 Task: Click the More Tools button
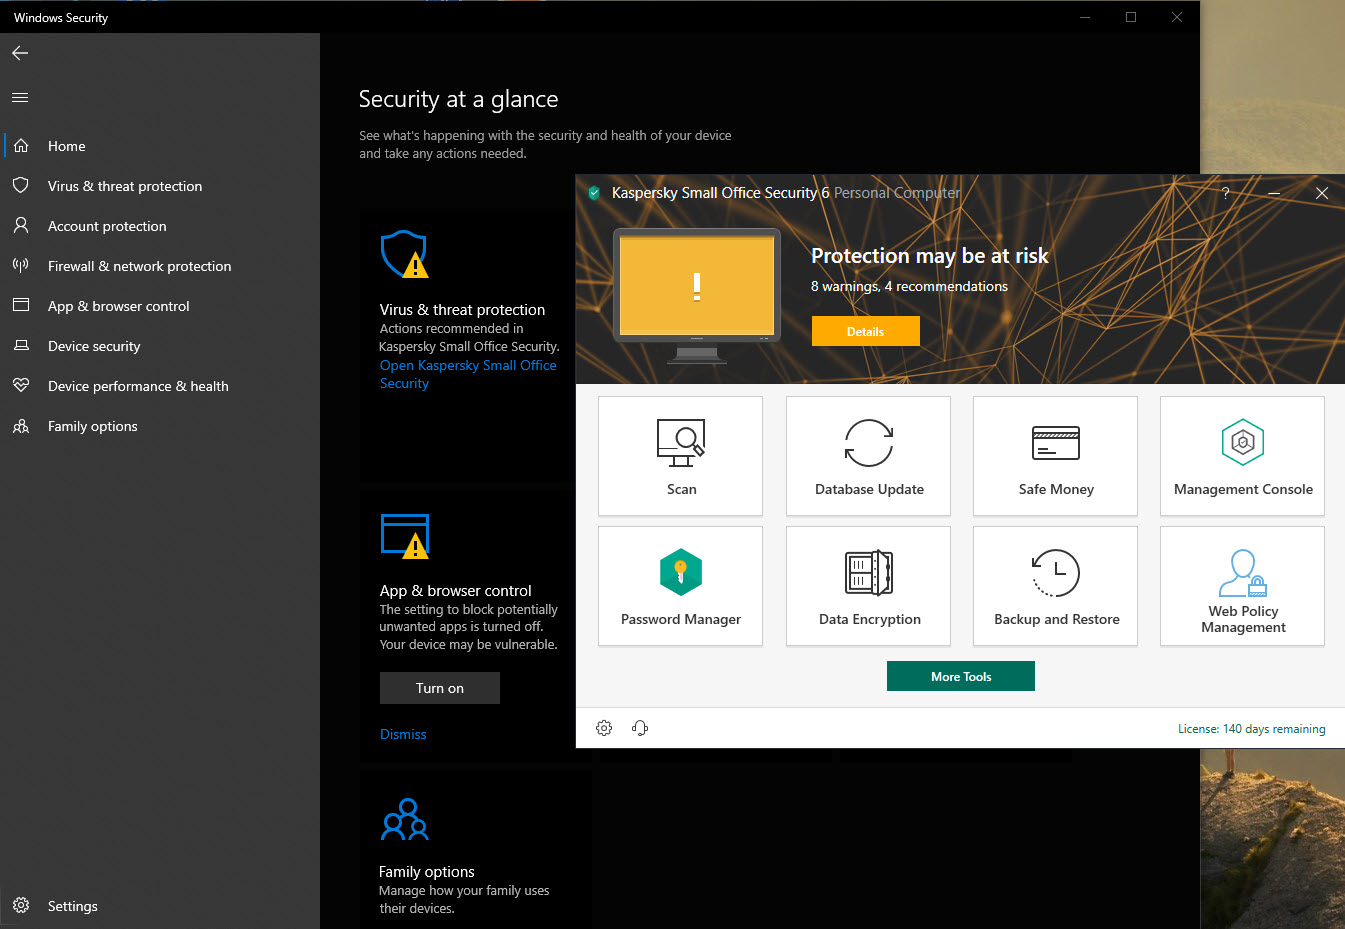point(961,676)
